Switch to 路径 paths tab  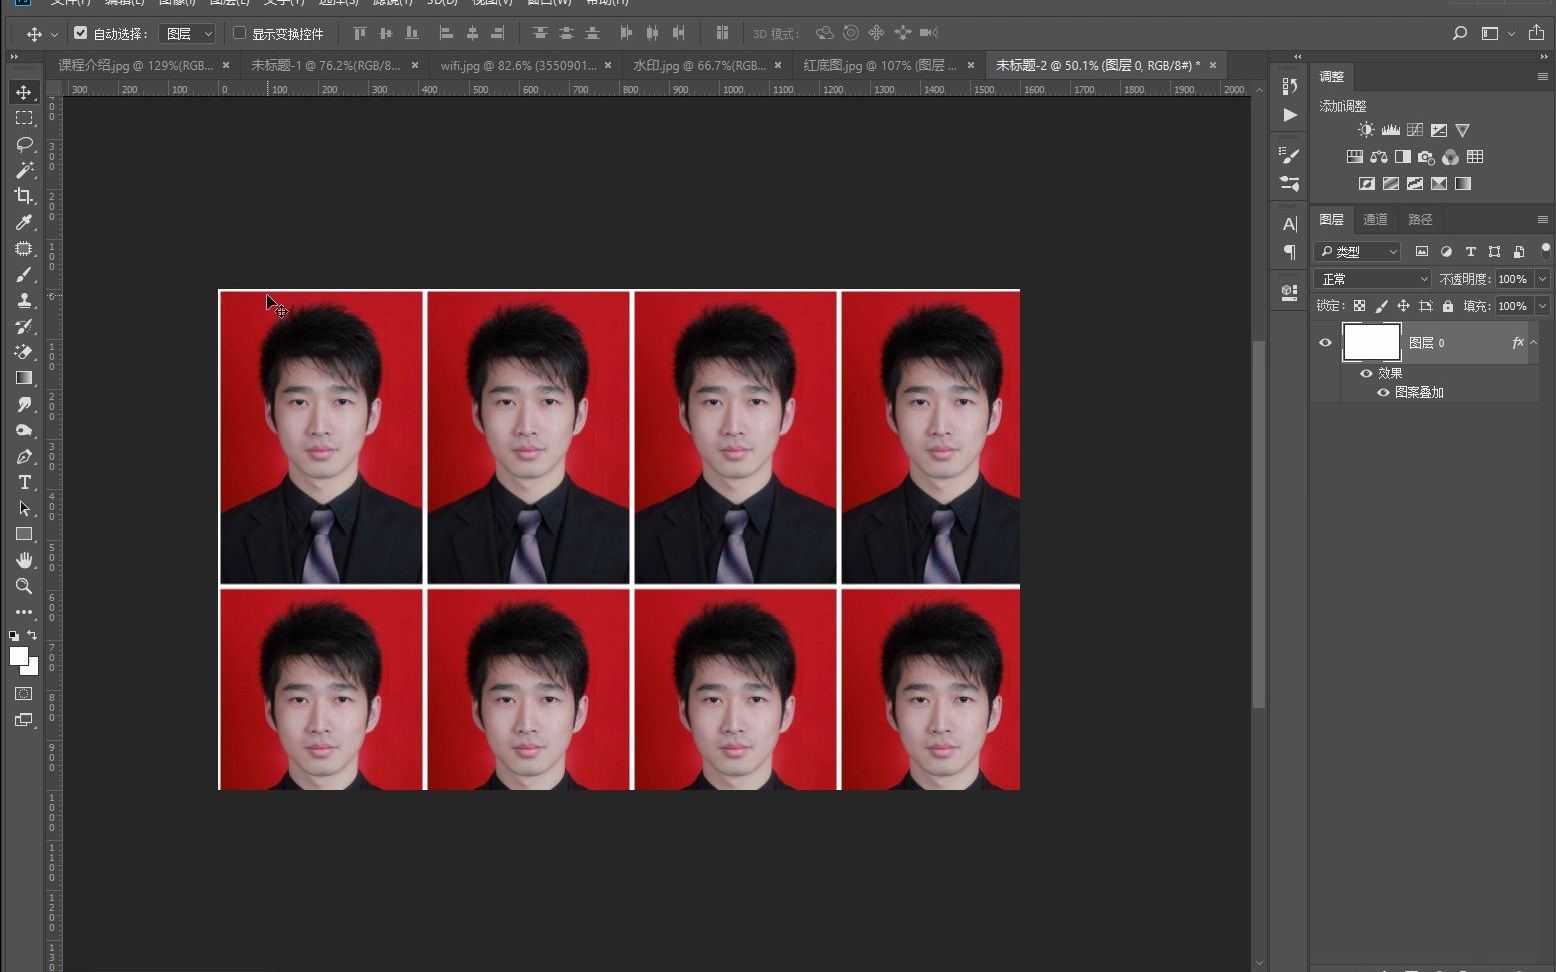point(1420,219)
